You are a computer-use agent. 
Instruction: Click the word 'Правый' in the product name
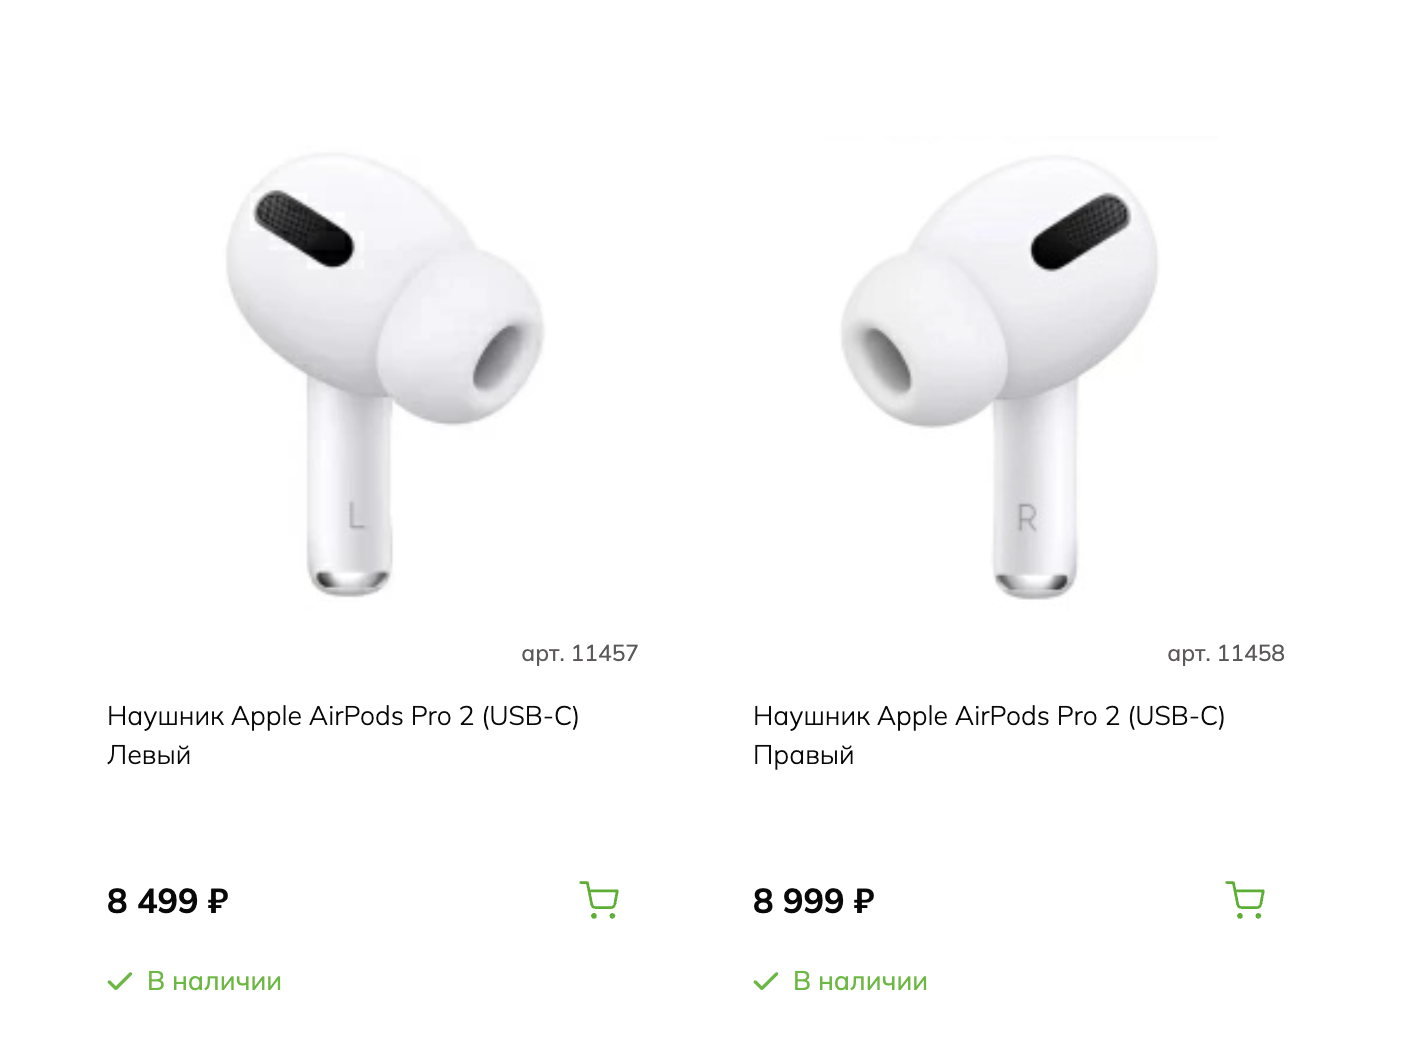[804, 755]
